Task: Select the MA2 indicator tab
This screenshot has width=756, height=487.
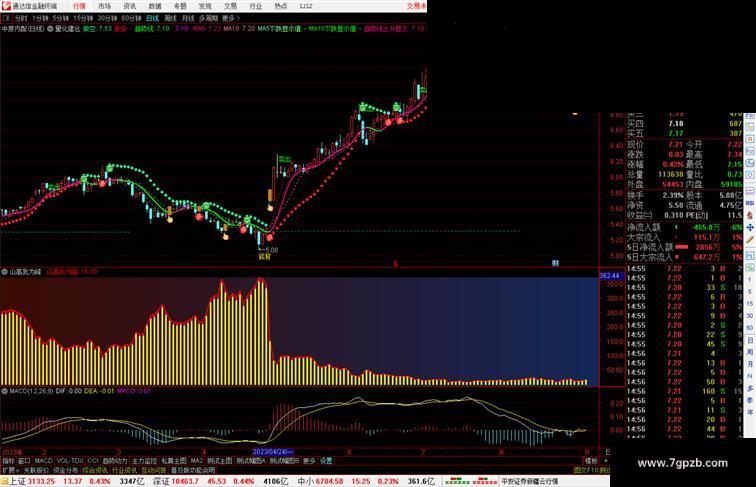Action: click(x=196, y=461)
